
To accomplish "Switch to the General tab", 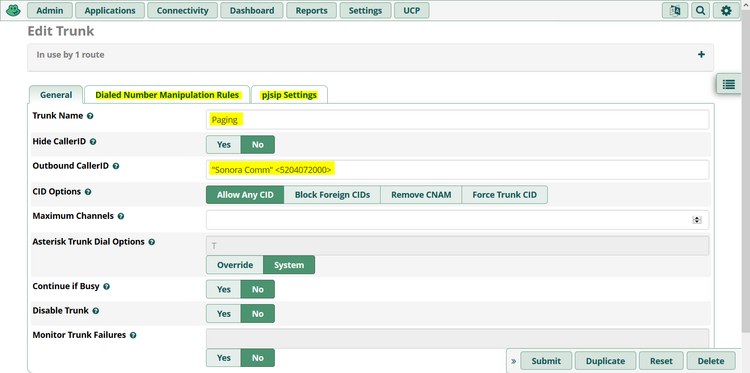I will pos(56,95).
